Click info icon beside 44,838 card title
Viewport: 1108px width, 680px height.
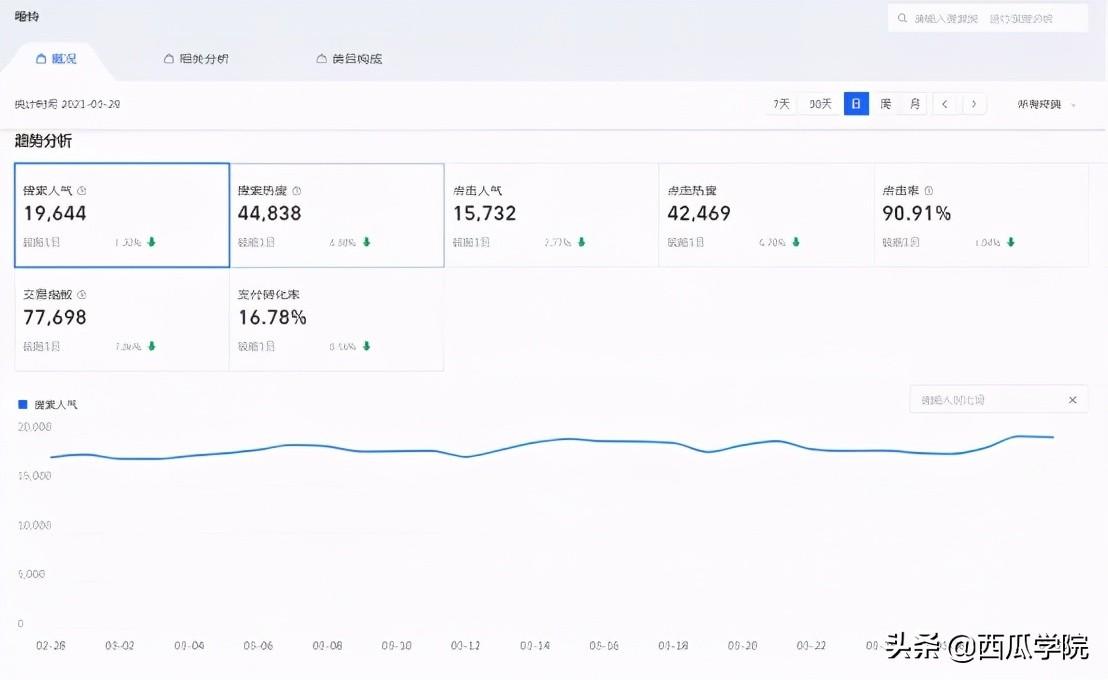click(x=297, y=191)
